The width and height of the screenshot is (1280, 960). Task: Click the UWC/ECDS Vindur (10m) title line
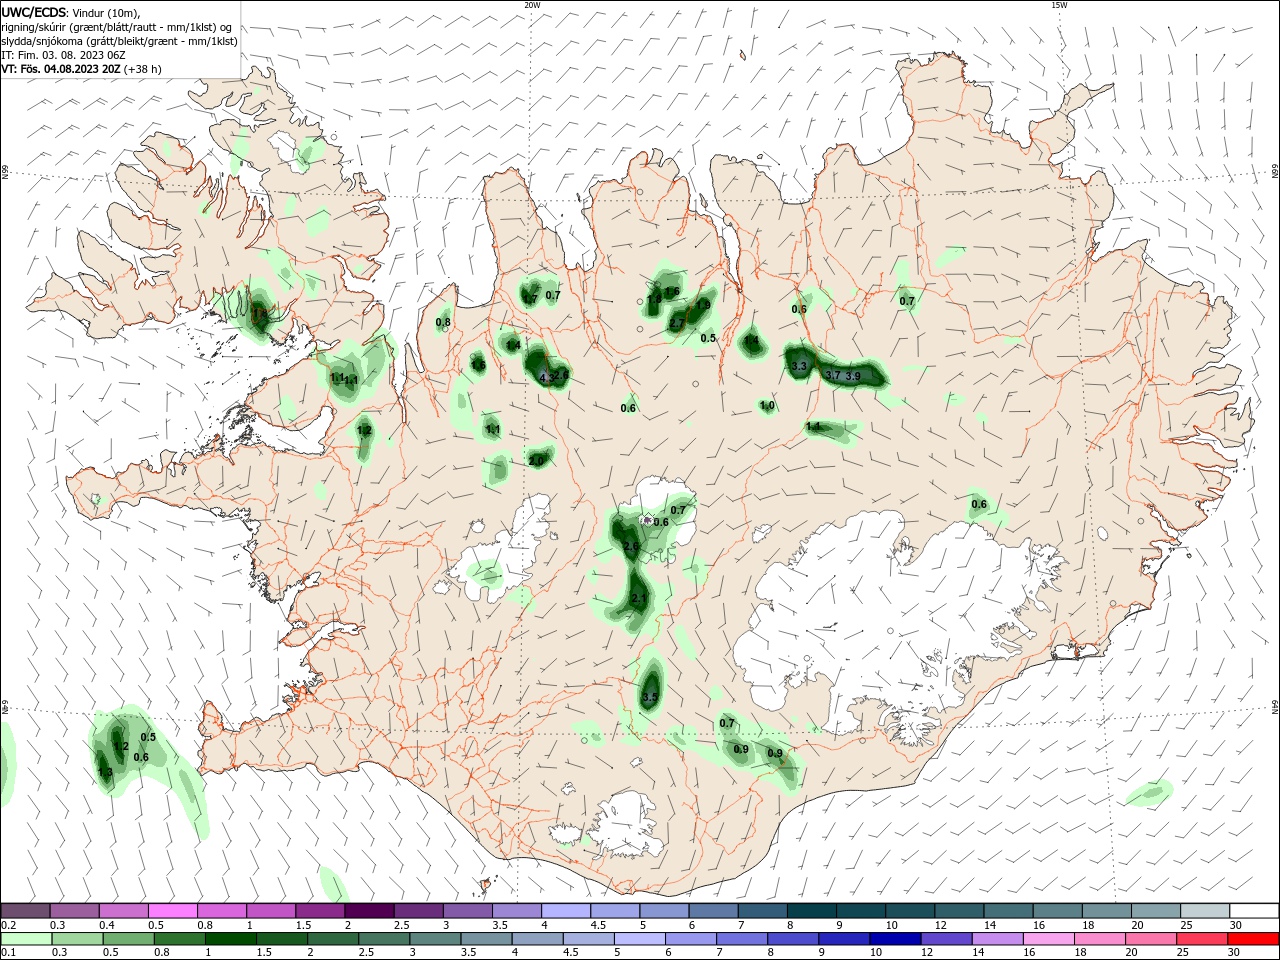point(72,12)
